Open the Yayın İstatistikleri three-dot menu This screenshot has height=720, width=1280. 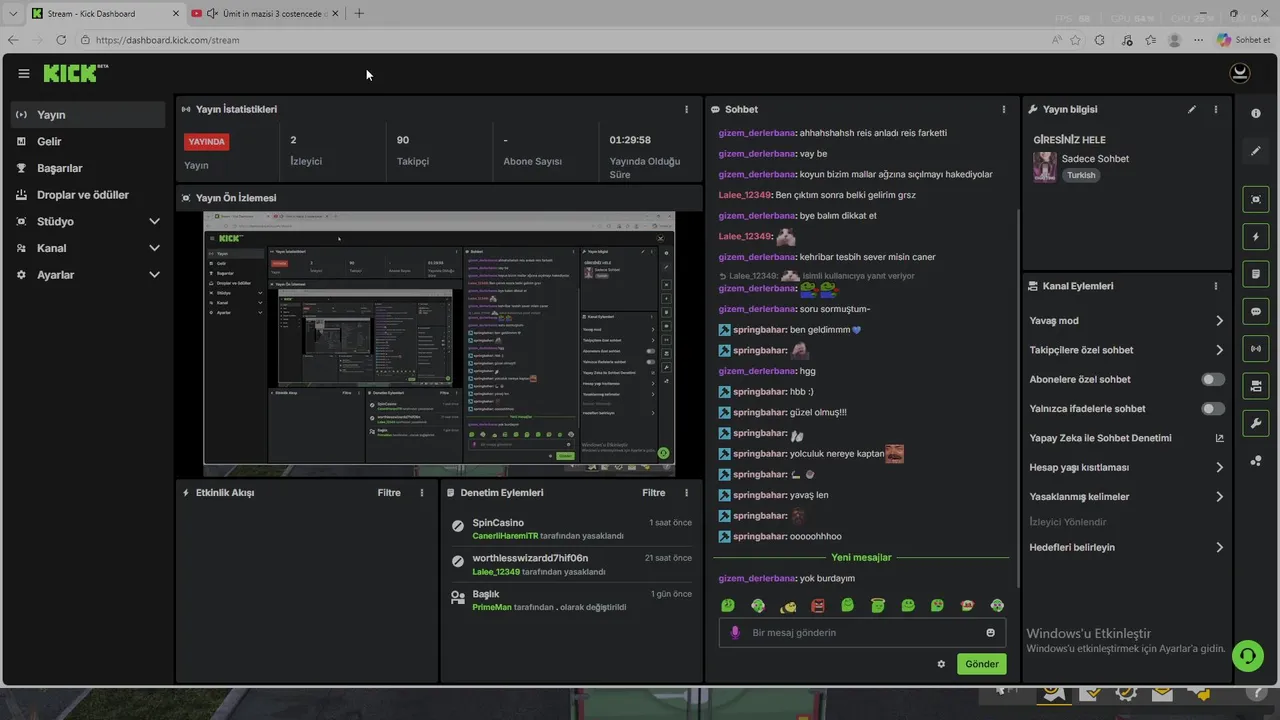click(686, 109)
